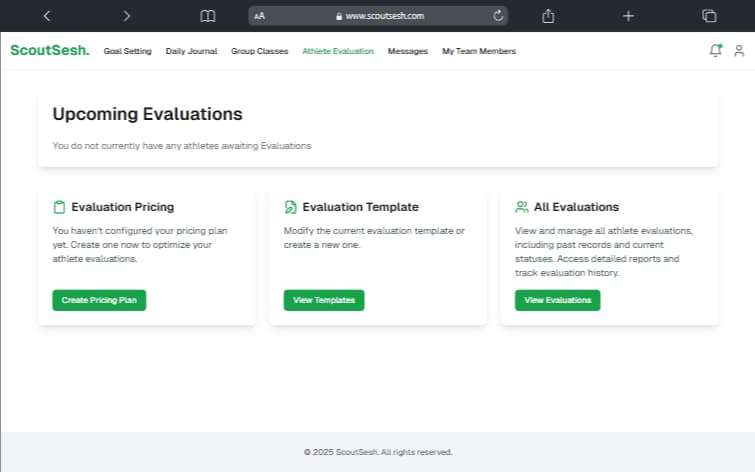This screenshot has height=472, width=755.
Task: Open the Safari bookmarks book icon
Action: [x=207, y=16]
